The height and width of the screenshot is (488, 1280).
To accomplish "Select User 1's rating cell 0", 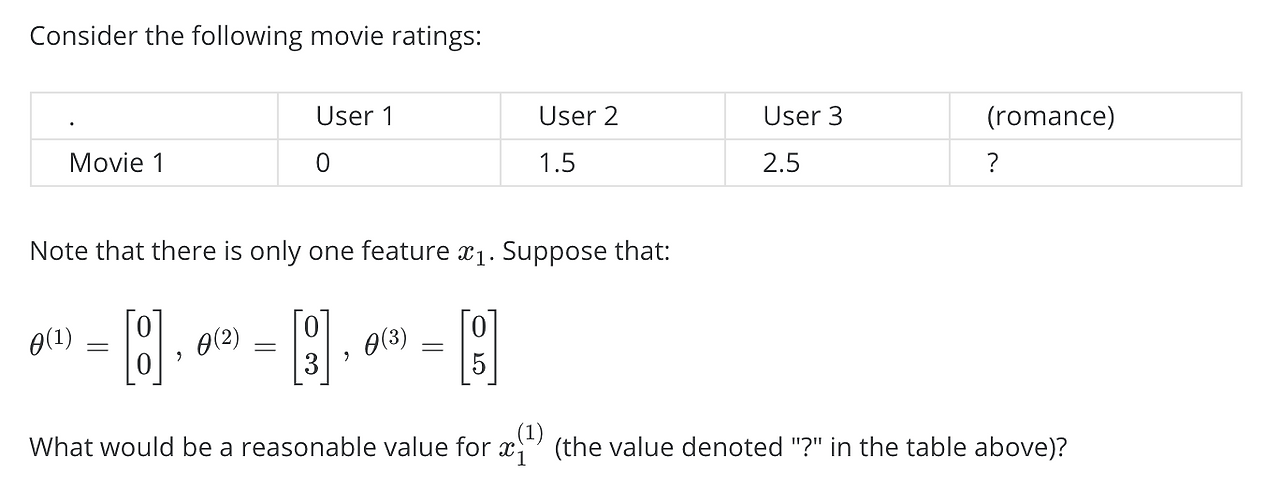I will (322, 163).
